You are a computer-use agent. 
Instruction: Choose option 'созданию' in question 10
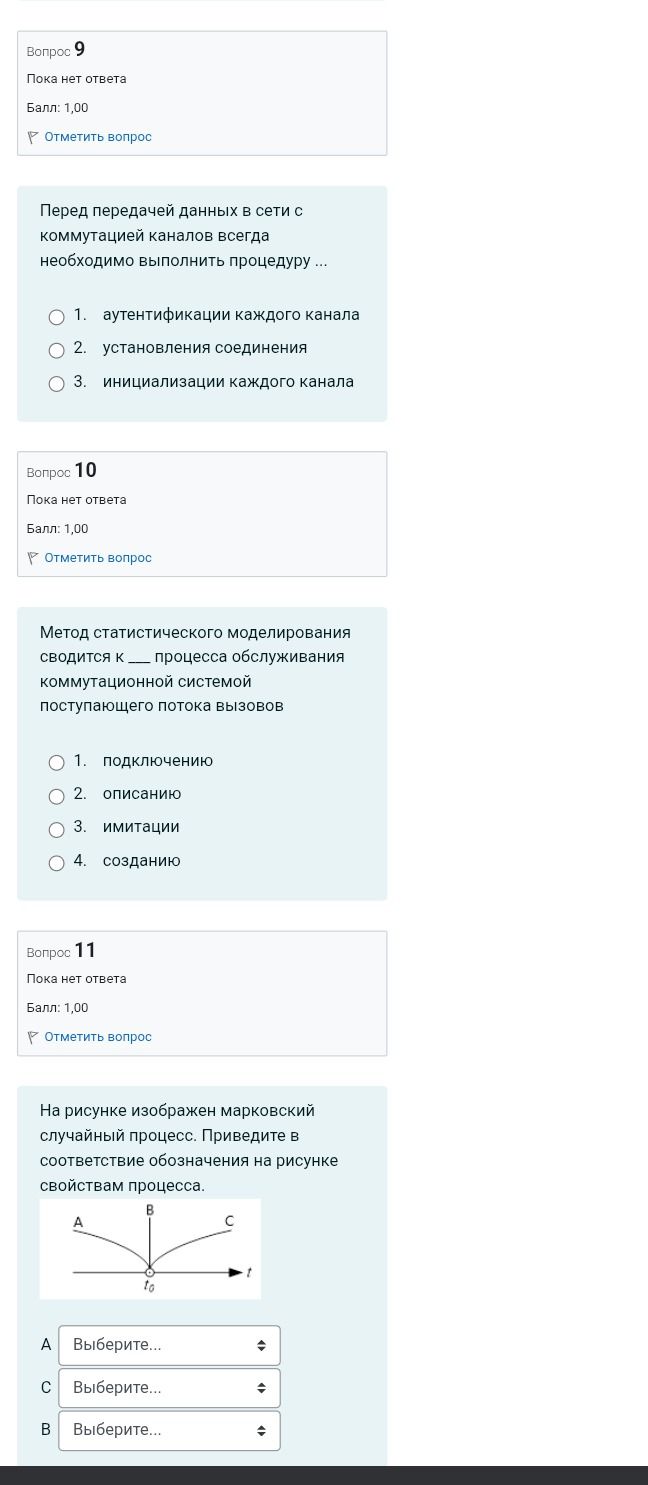pos(57,862)
